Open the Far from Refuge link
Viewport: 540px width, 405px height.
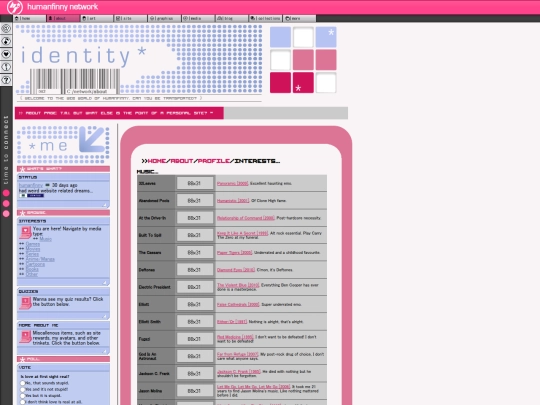(x=237, y=354)
